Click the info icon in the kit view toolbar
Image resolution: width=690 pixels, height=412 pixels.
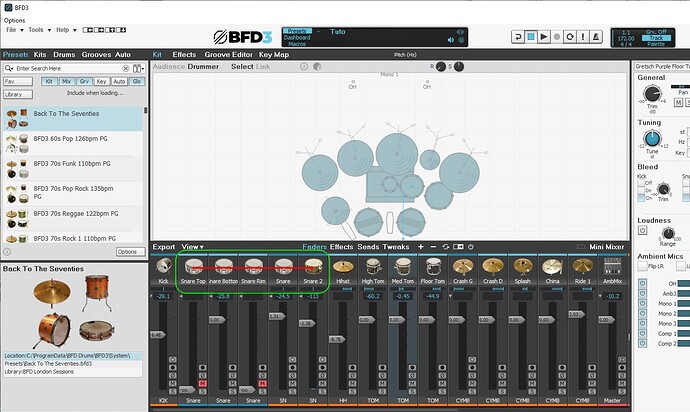(x=304, y=66)
